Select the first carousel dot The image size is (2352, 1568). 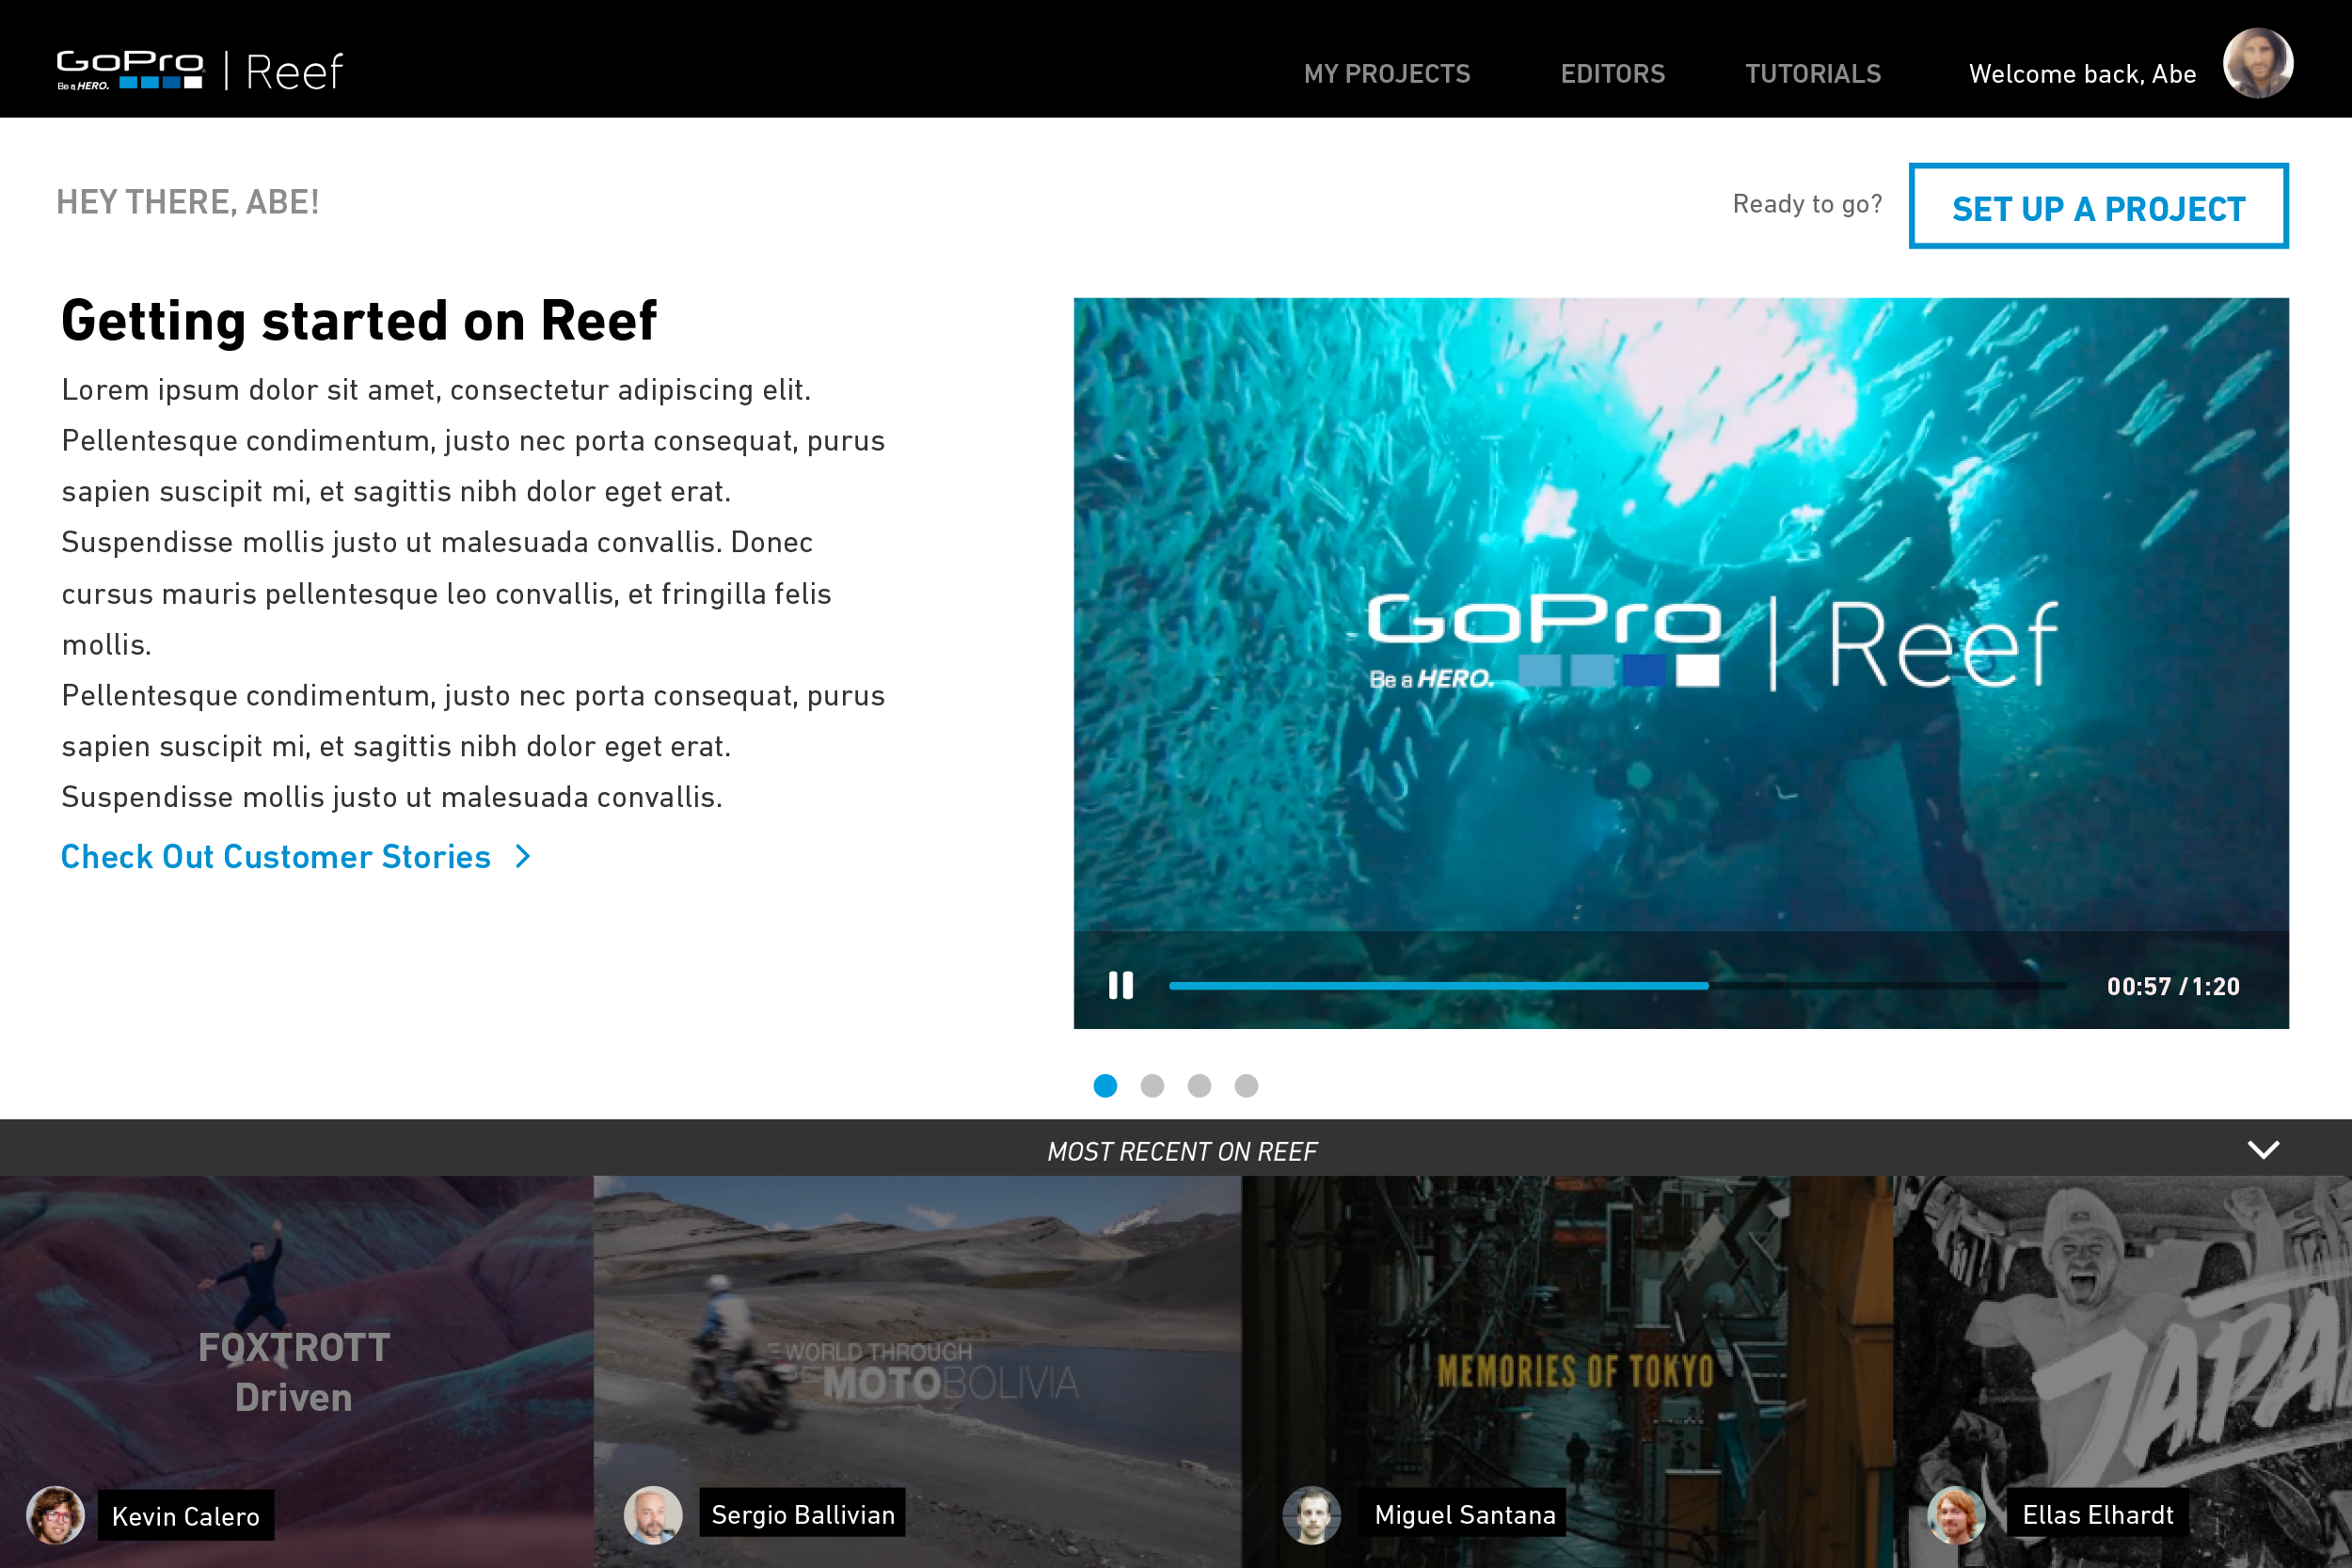coord(1105,1085)
